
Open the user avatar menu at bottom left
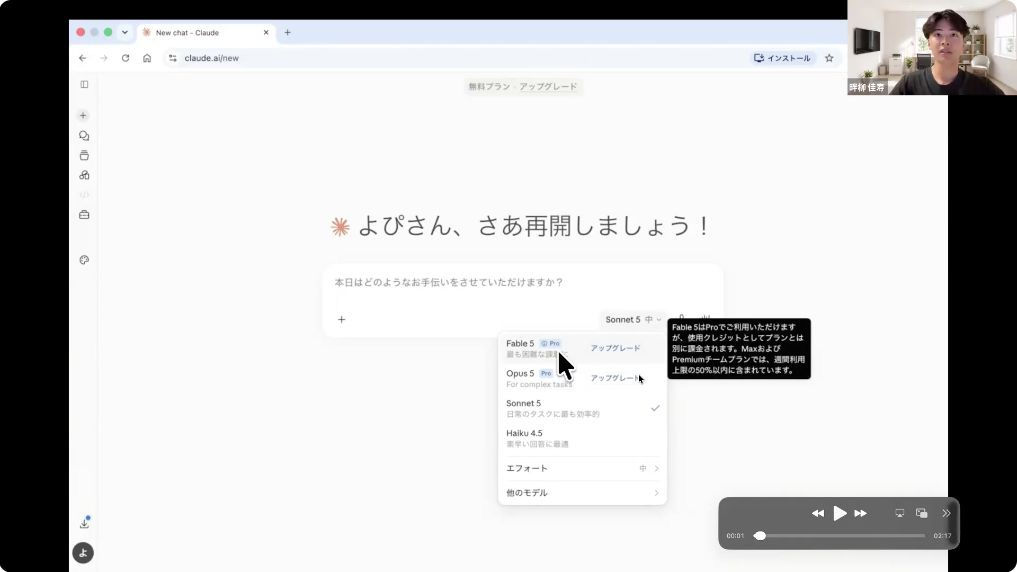coord(83,553)
